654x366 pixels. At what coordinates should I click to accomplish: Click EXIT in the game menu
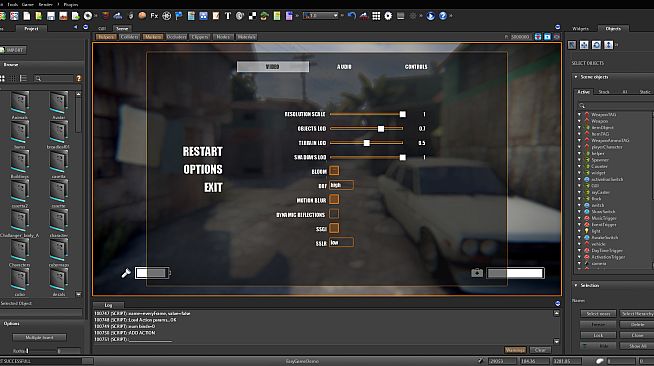[x=213, y=188]
